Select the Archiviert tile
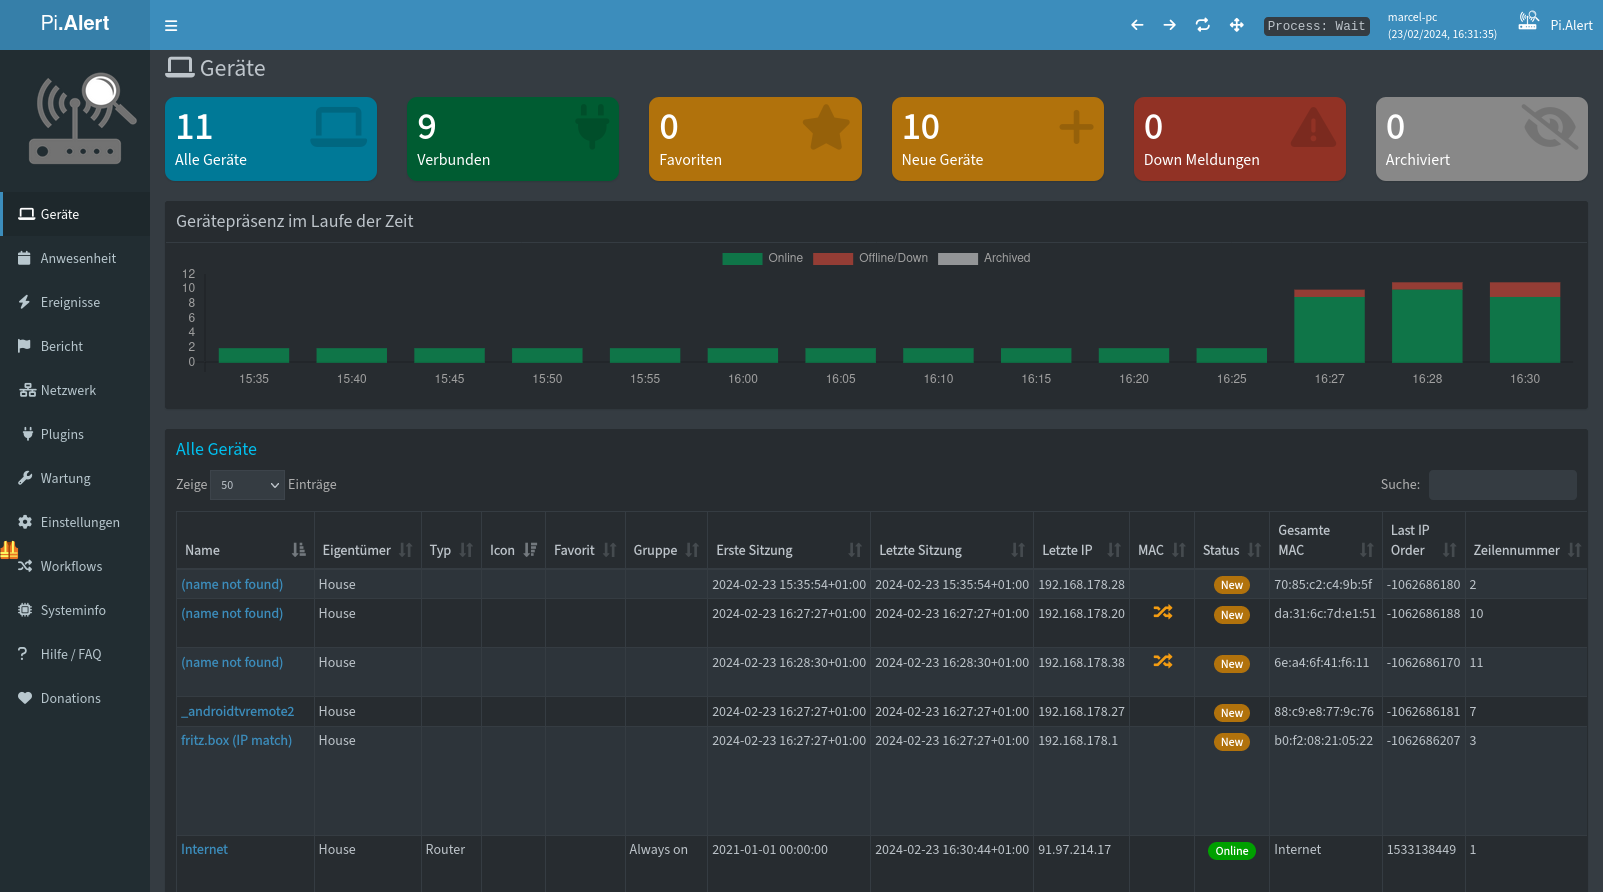 tap(1482, 139)
